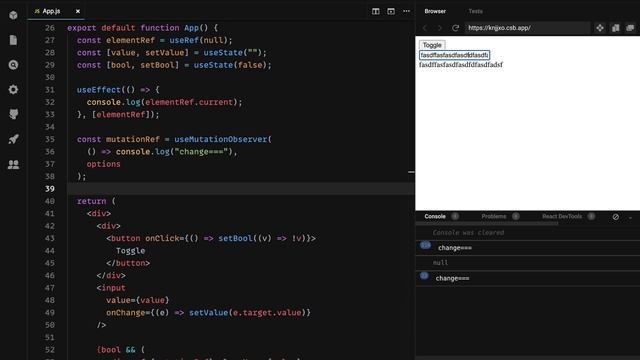Click 'setValue' on line 49
The image size is (640, 360).
pos(208,313)
